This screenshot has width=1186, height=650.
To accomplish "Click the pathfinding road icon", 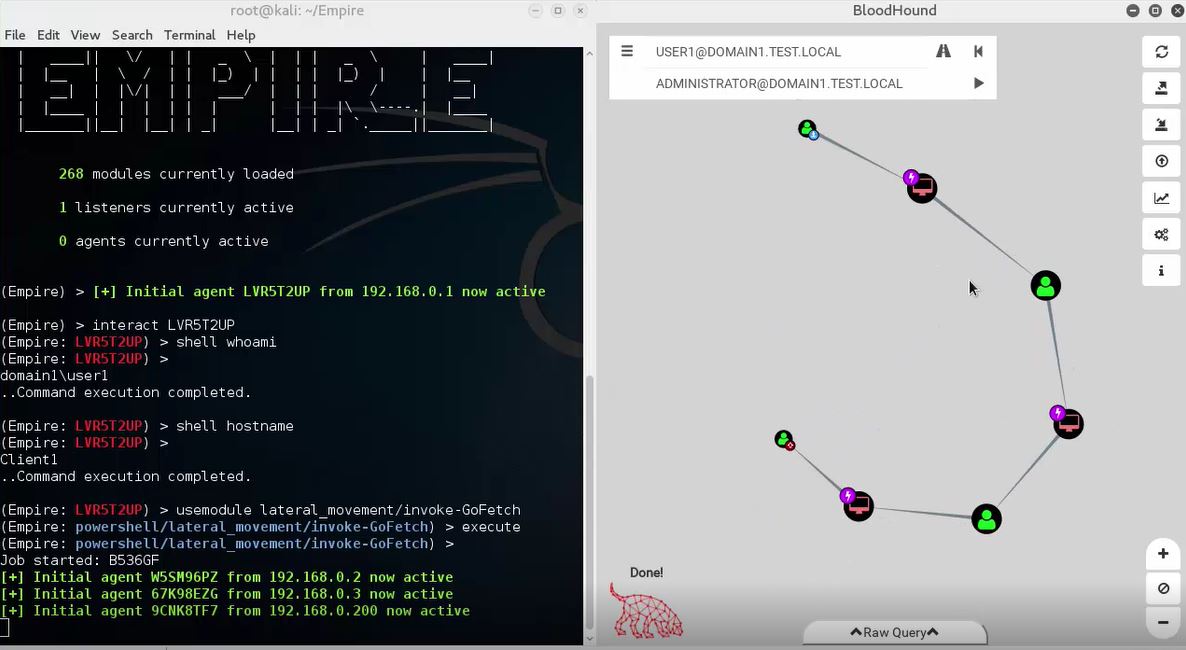I will (943, 51).
